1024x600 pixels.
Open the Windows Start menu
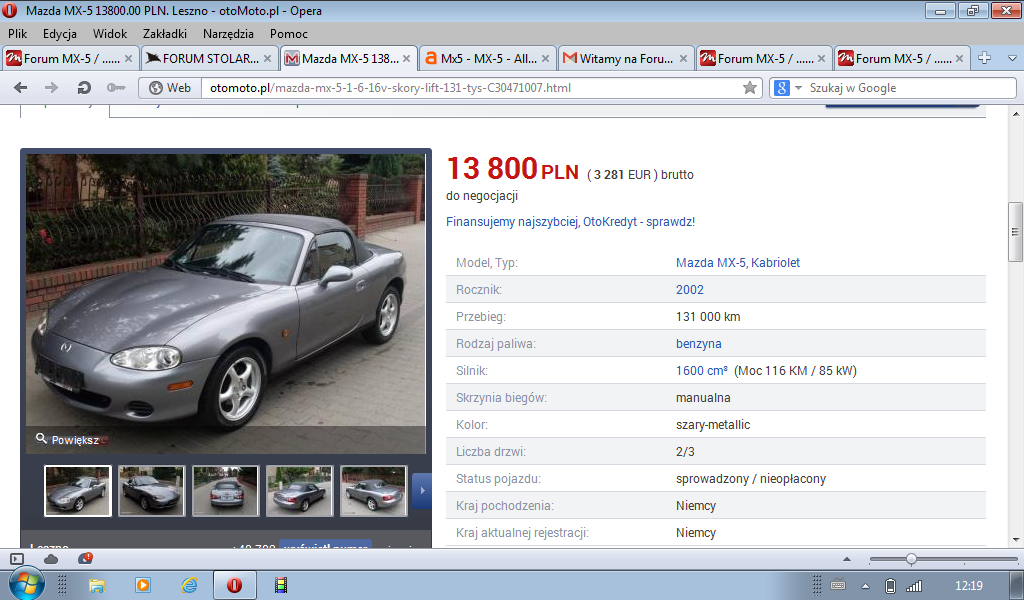pyautogui.click(x=26, y=584)
